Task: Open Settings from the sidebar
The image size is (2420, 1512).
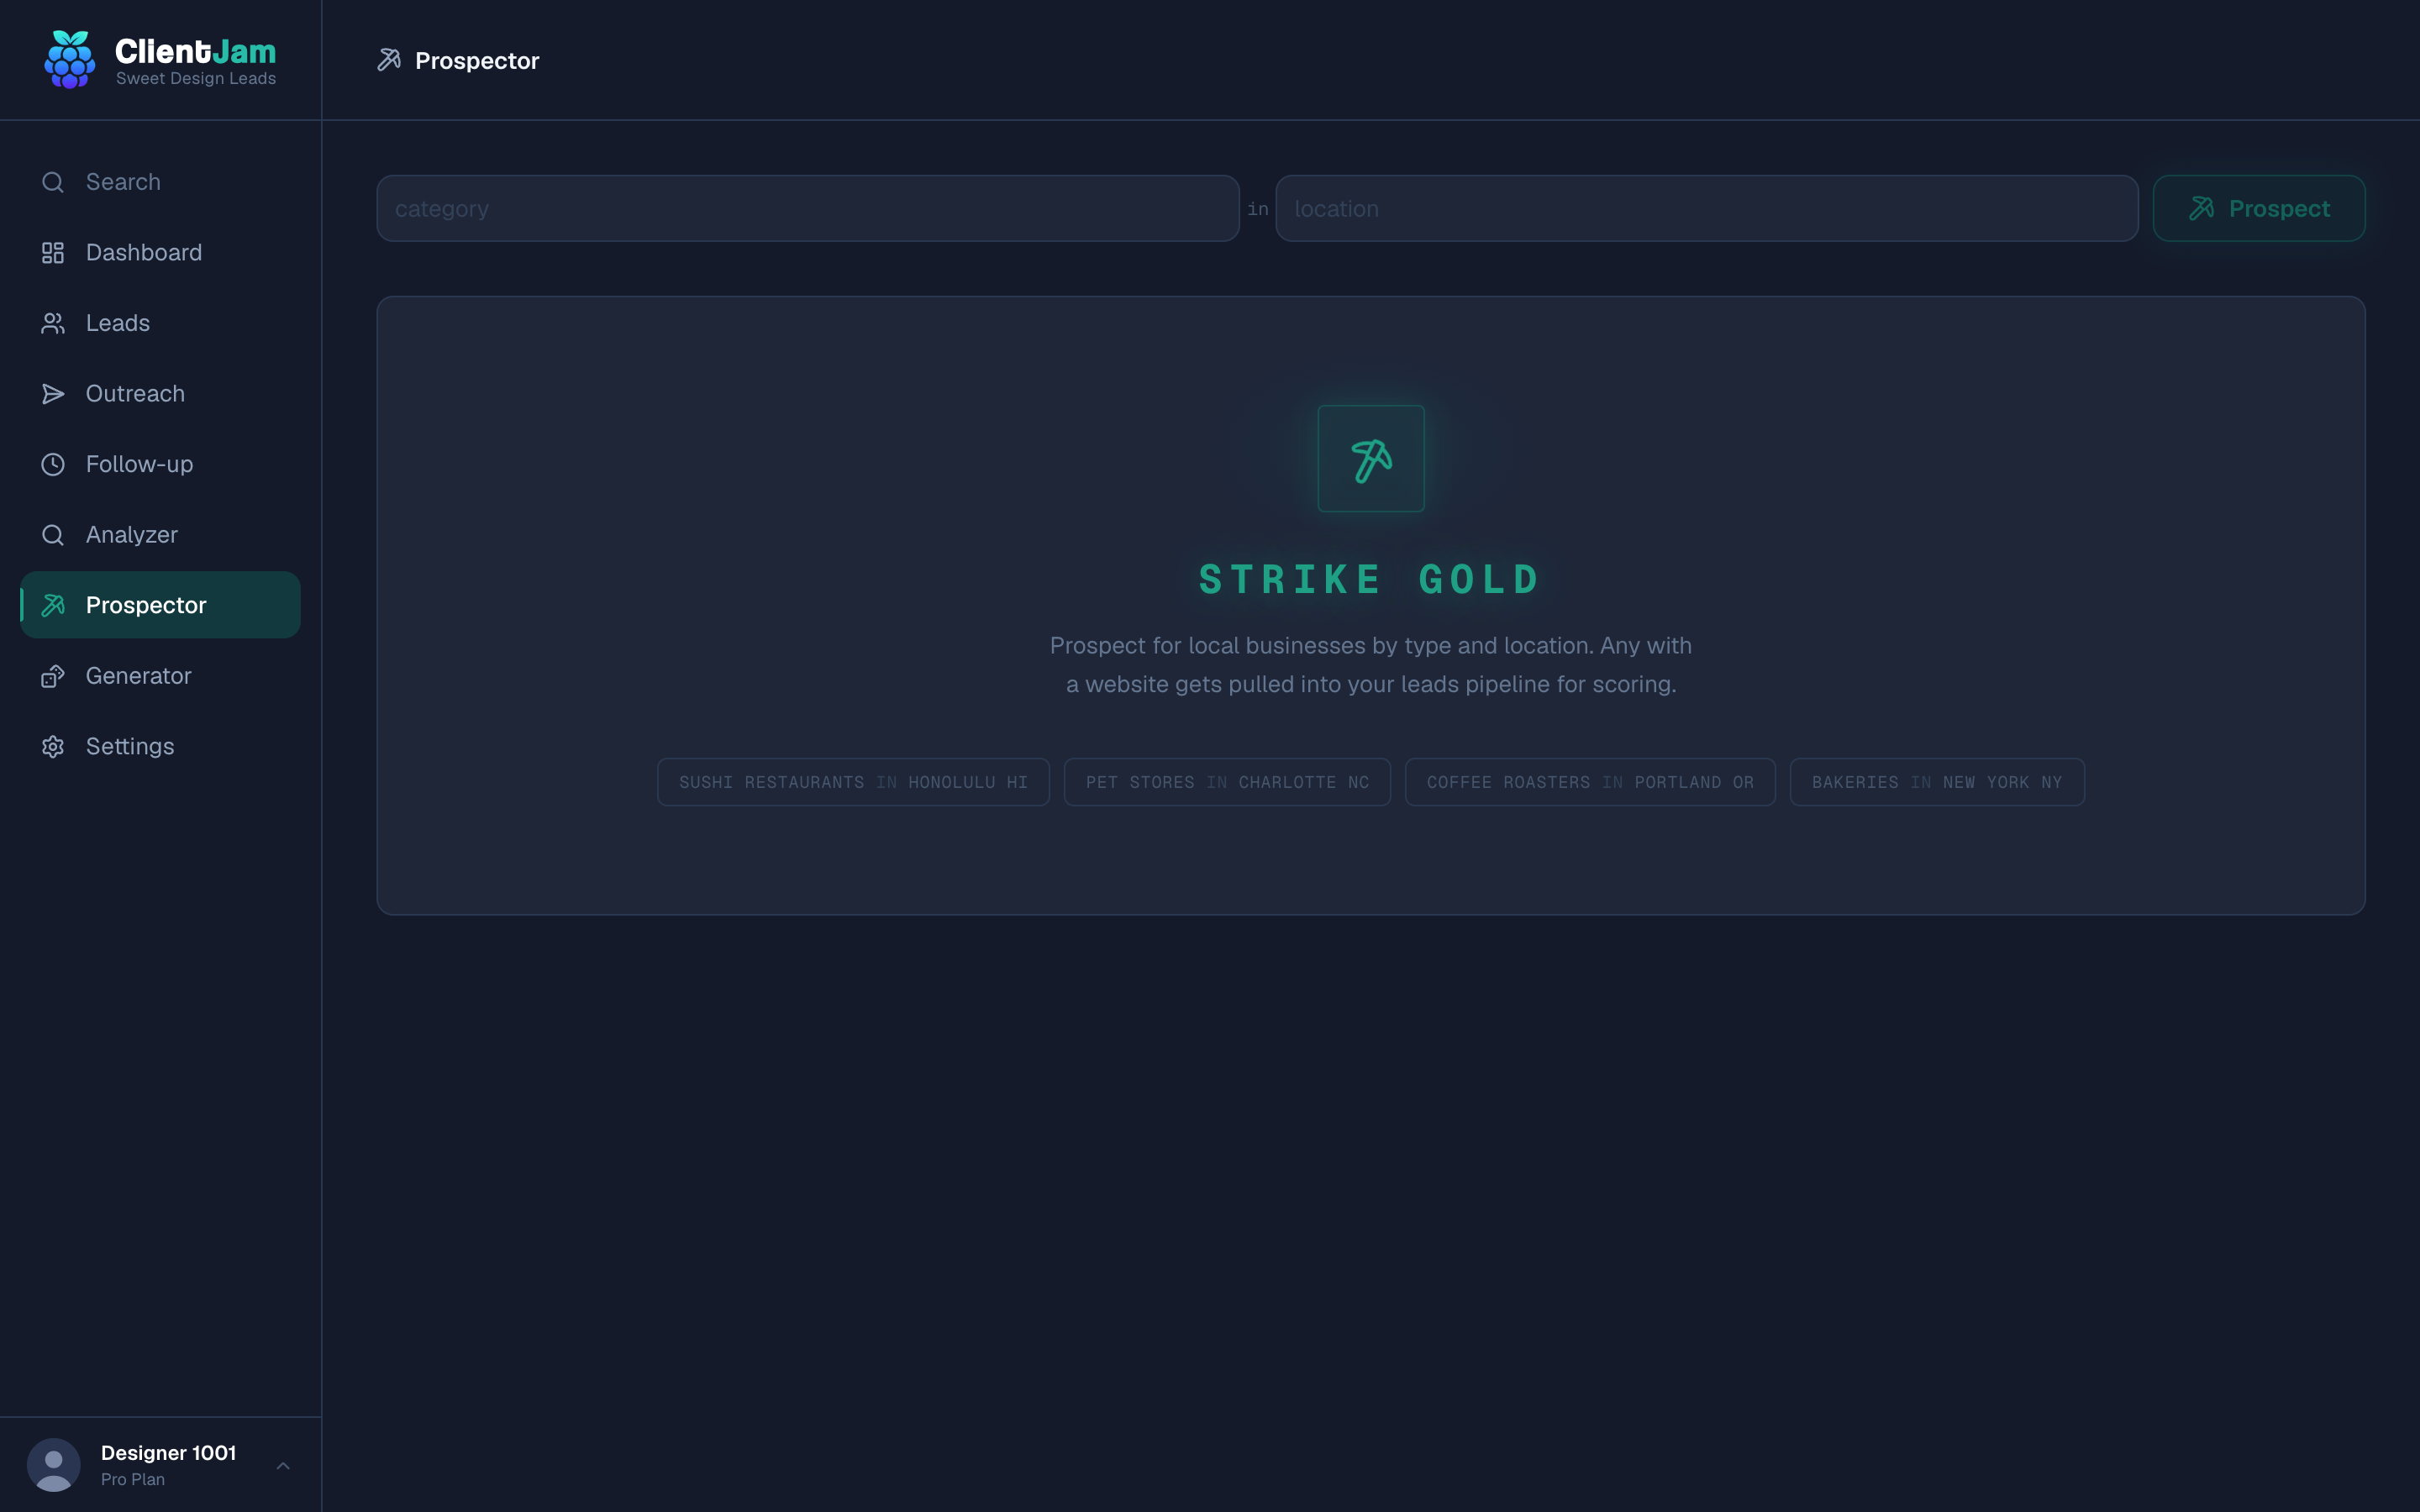Action: (x=160, y=747)
